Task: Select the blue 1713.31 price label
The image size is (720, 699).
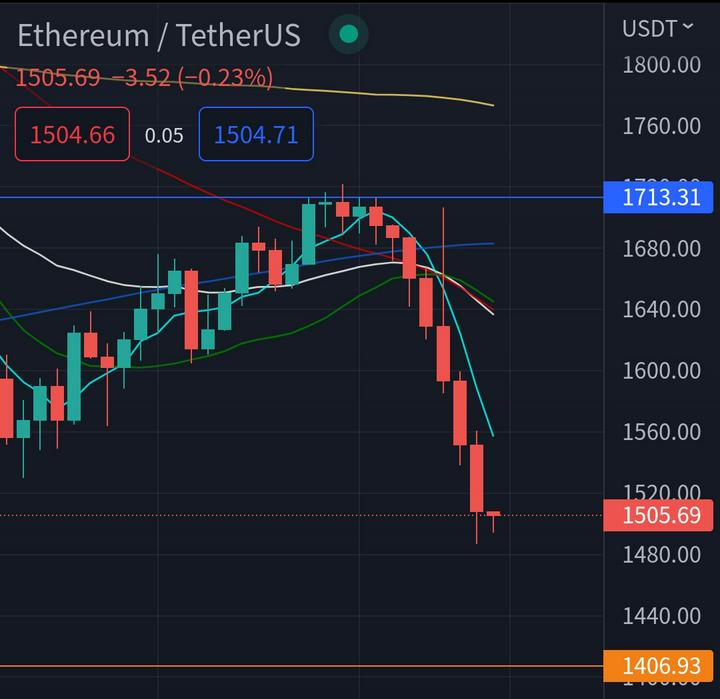Action: pos(661,196)
